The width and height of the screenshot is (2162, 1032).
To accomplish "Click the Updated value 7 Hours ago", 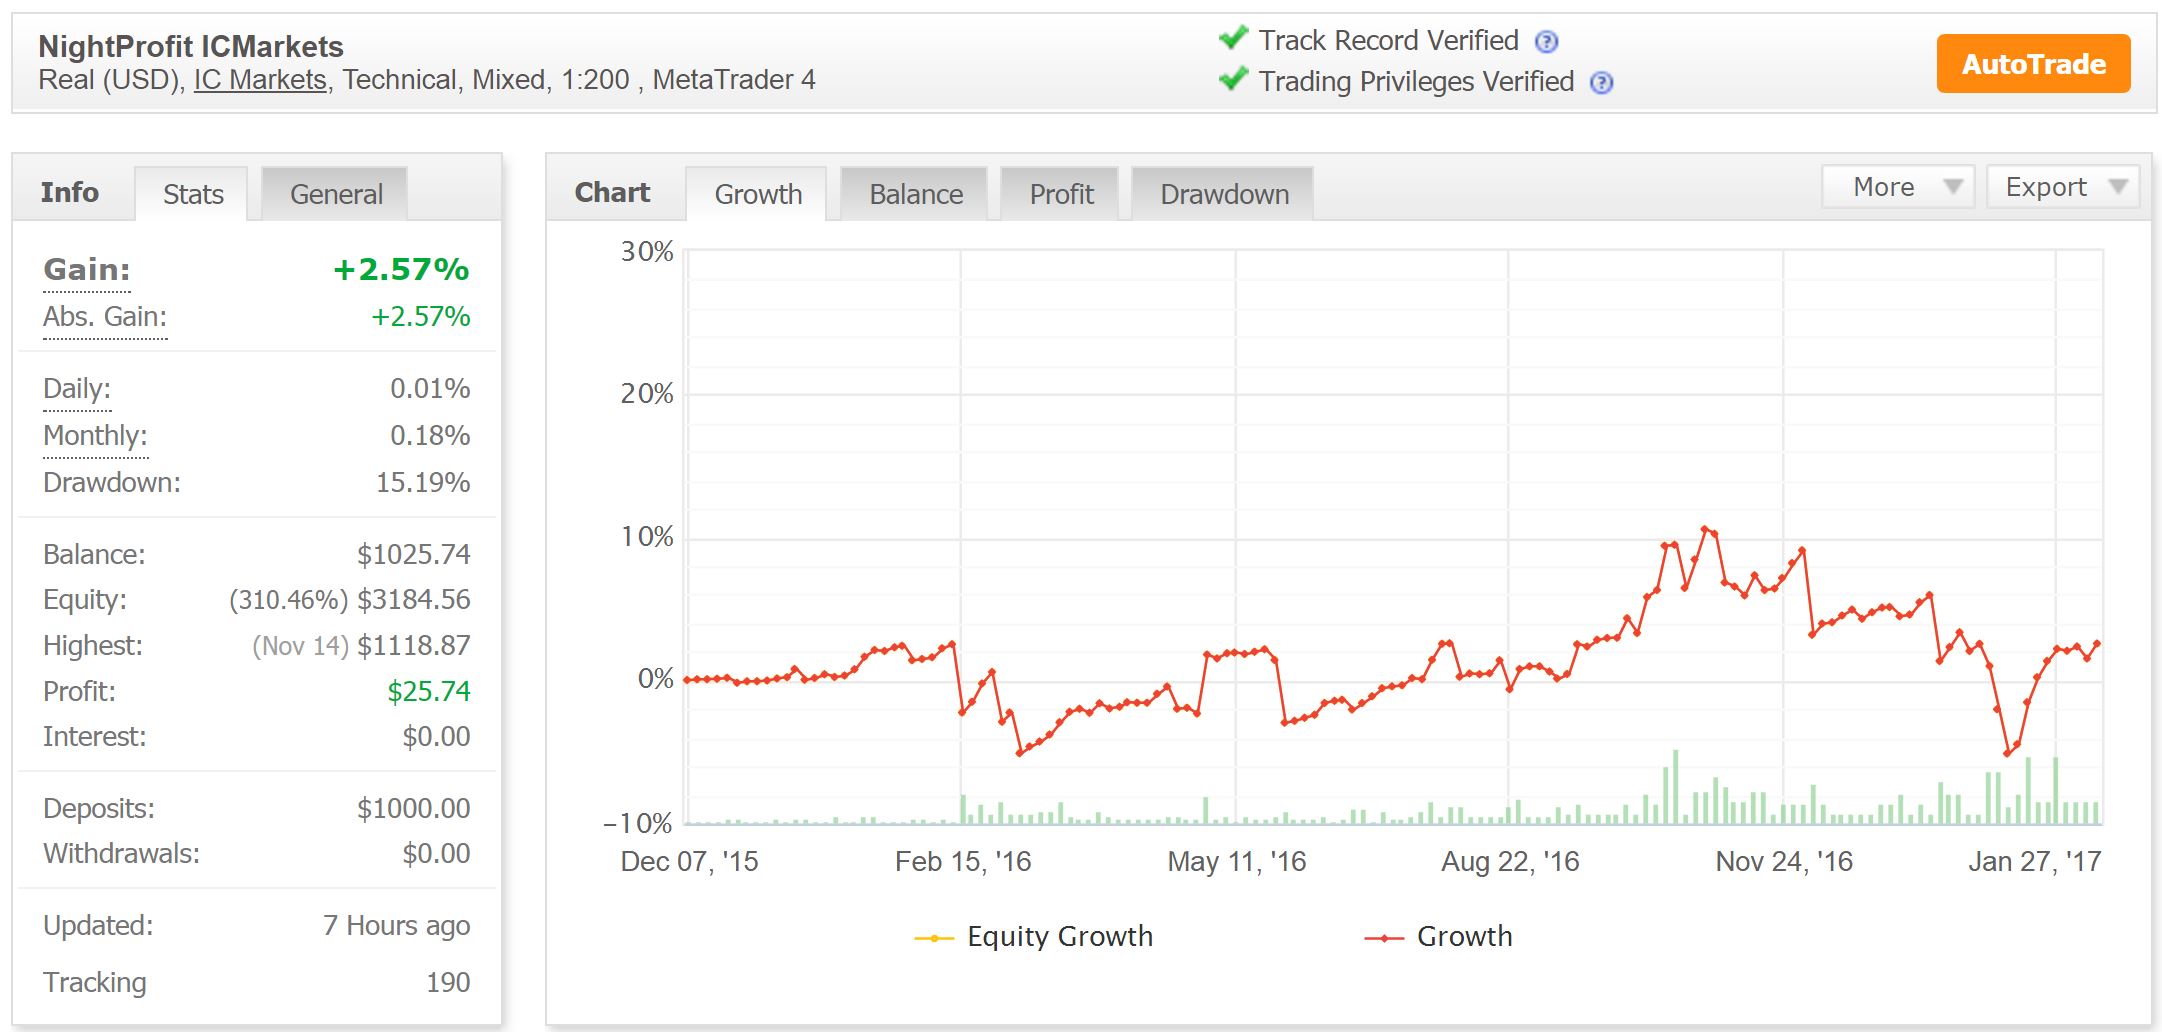I will [x=396, y=926].
